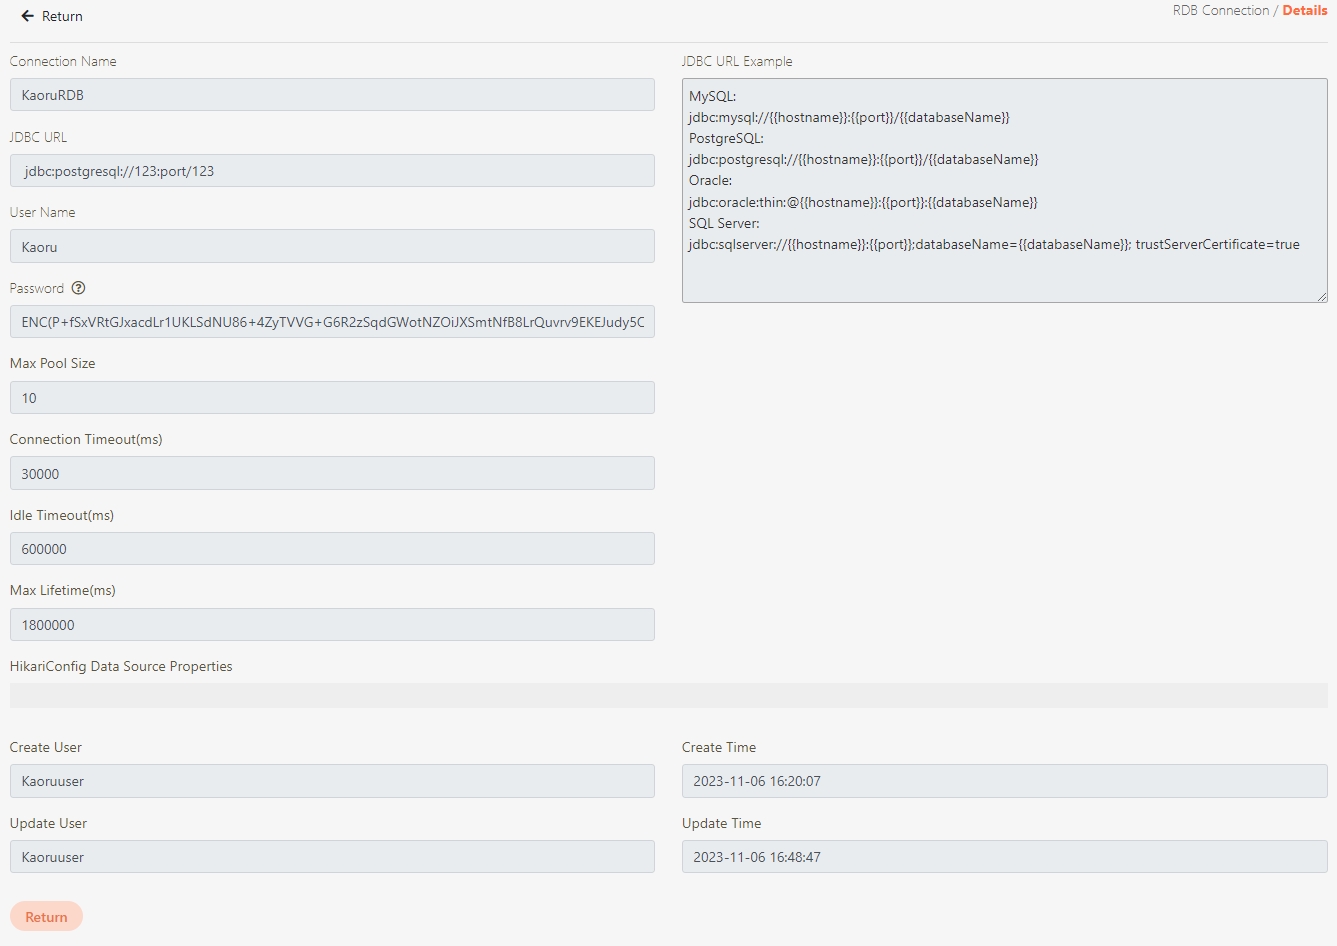Click the Password help question mark icon
The image size is (1337, 946).
pos(79,288)
